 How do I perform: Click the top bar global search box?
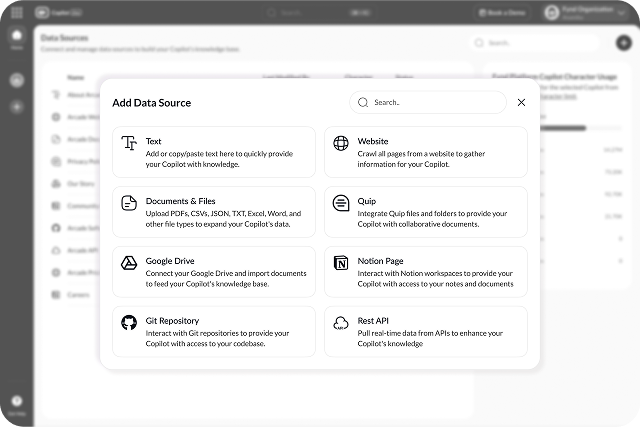(x=319, y=13)
